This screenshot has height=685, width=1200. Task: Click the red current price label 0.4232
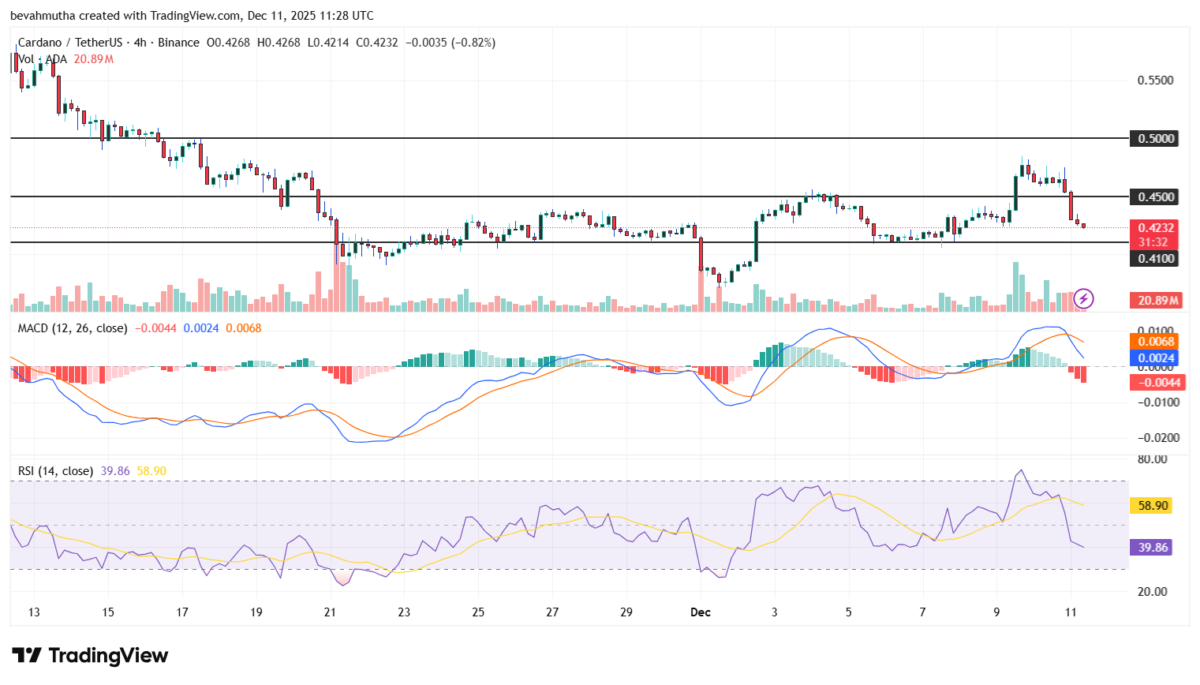[x=1152, y=228]
